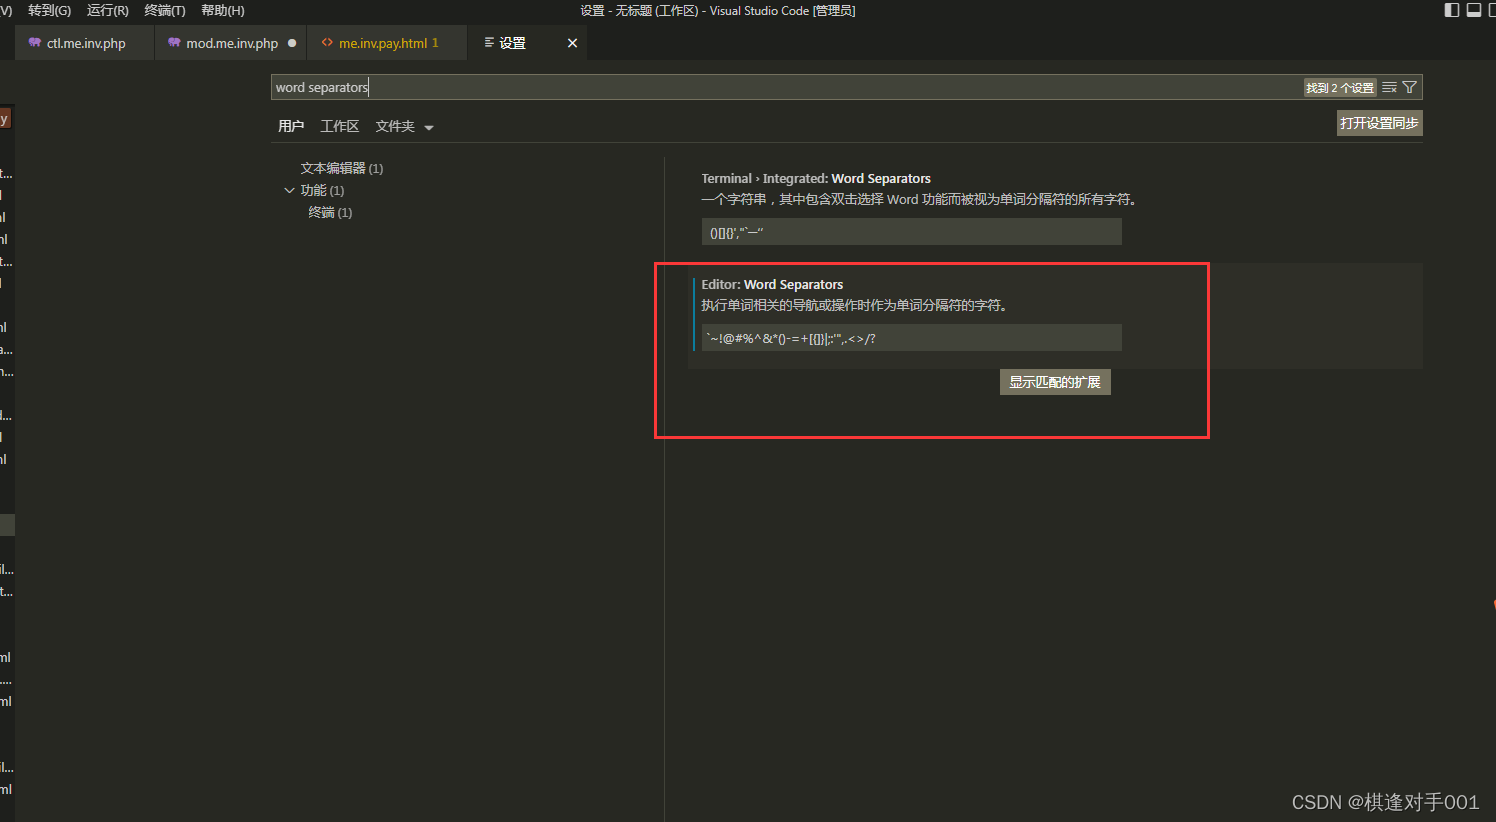This screenshot has height=822, width=1496.
Task: Close the 设置 tab with its X icon
Action: tap(572, 43)
